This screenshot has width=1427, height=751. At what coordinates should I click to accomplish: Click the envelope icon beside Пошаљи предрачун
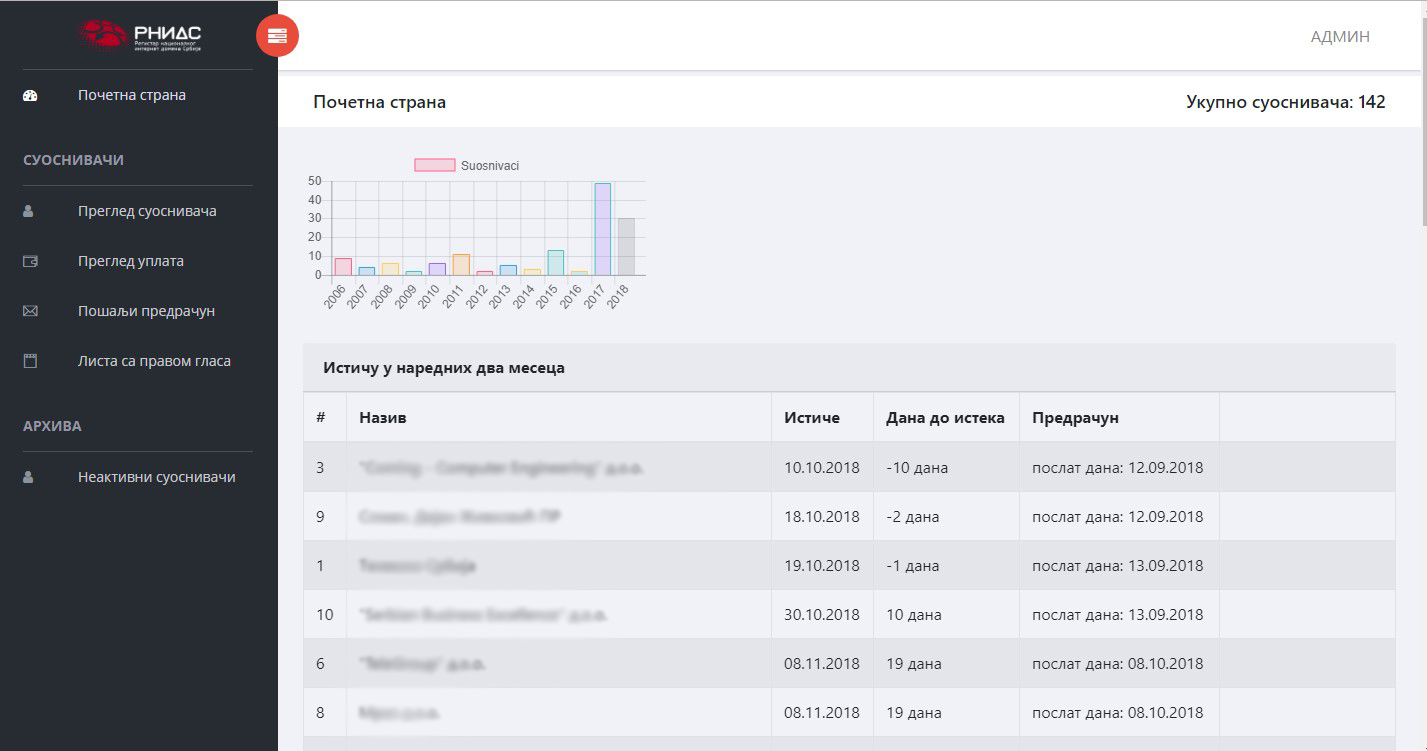point(30,311)
